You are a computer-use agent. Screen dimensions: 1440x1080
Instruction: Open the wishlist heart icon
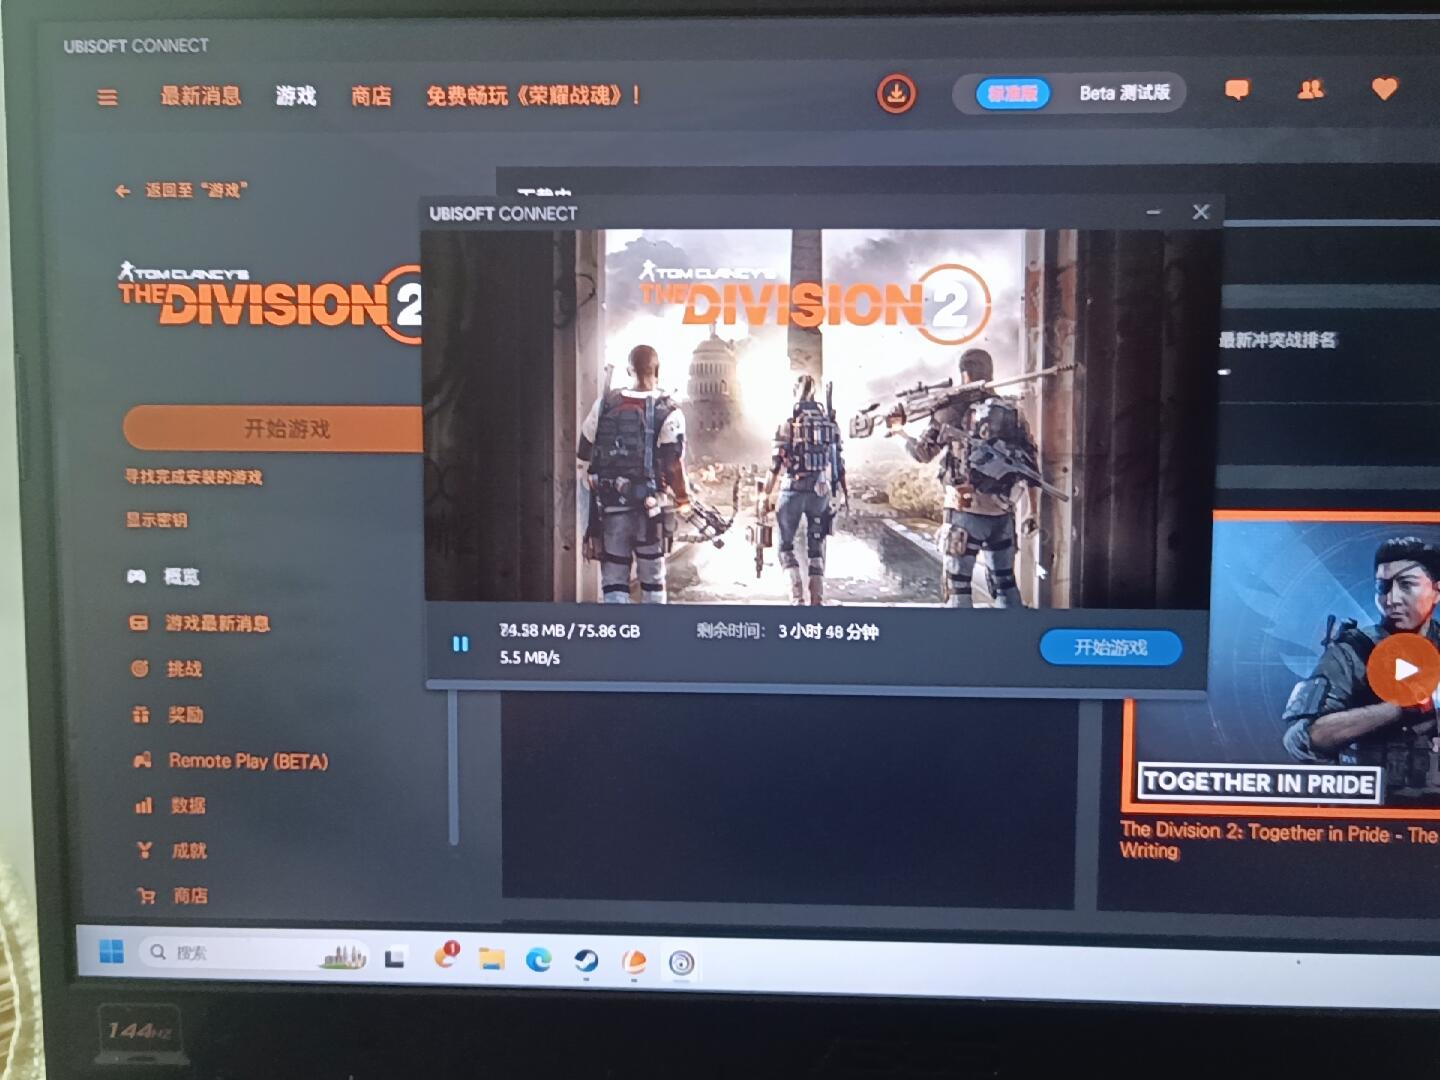1384,89
